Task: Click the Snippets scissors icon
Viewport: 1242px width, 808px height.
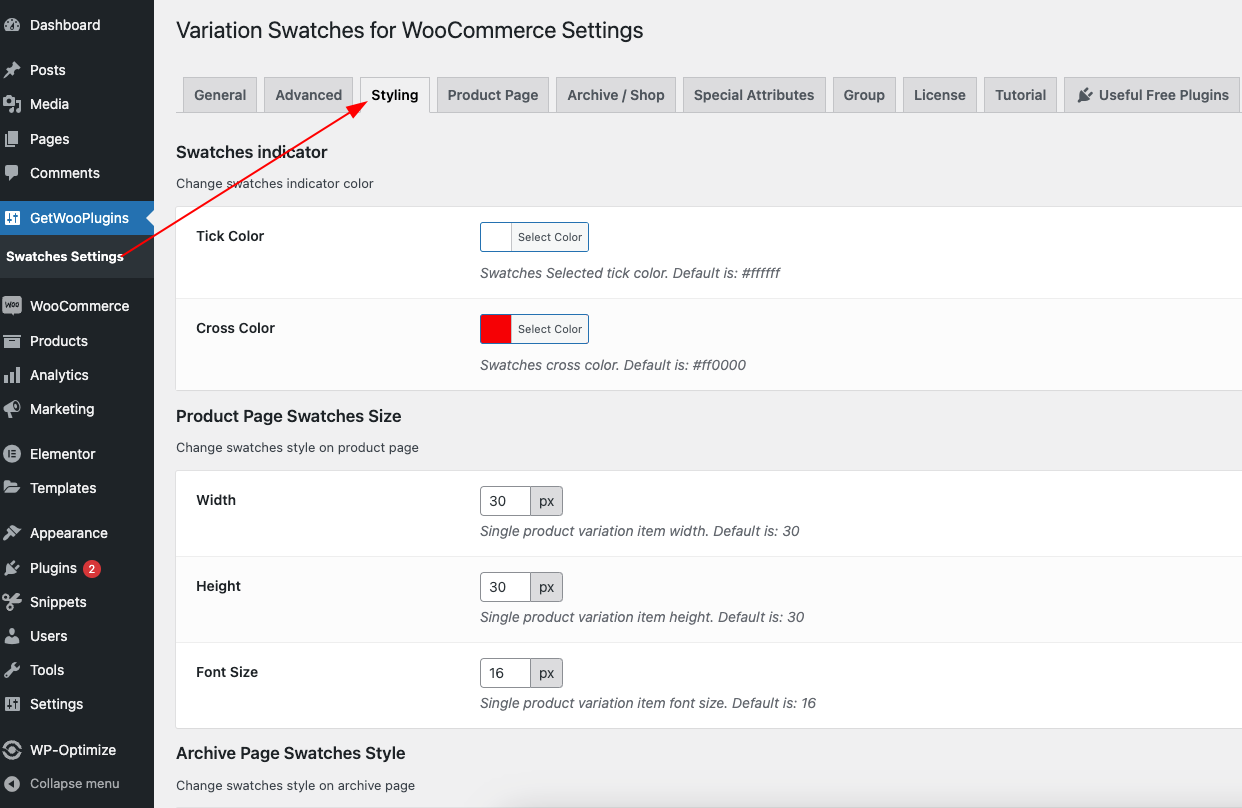Action: click(12, 602)
